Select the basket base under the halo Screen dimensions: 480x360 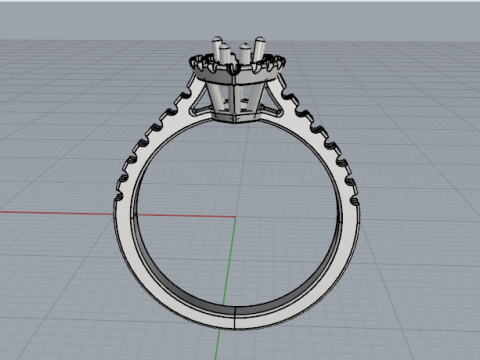(237, 116)
